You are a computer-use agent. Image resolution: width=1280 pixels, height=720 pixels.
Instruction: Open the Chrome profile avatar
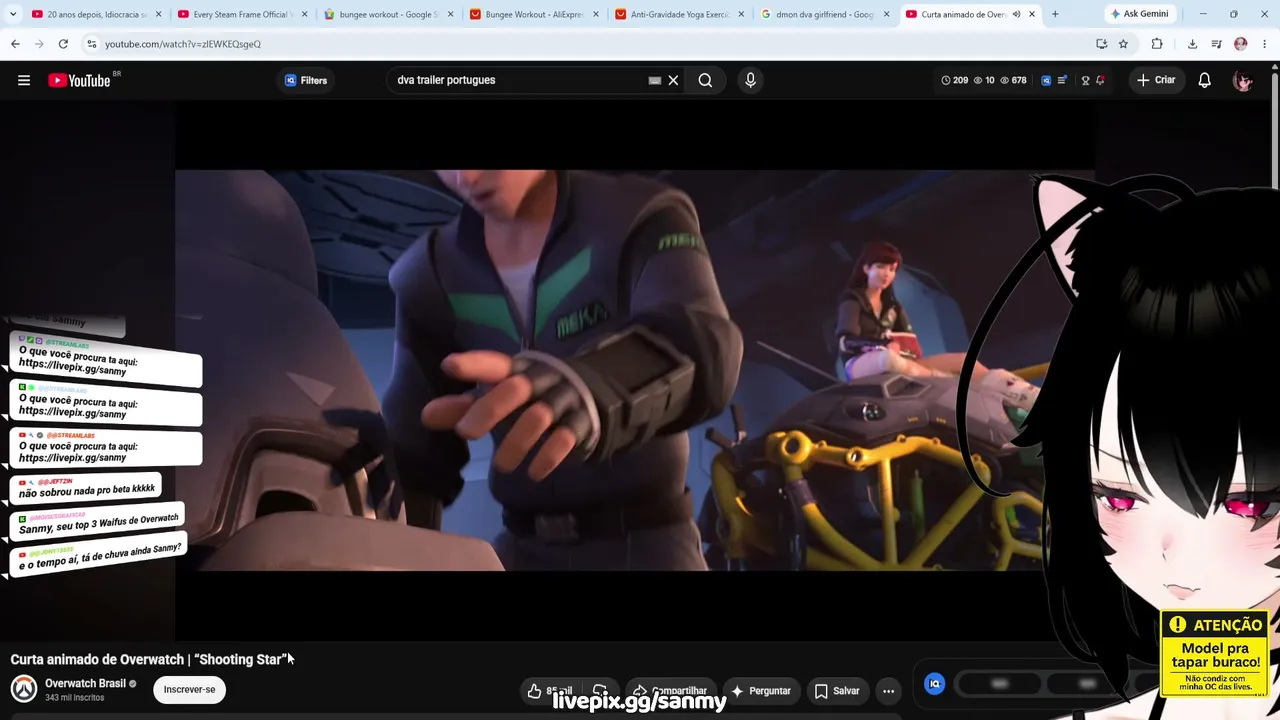[x=1241, y=44]
